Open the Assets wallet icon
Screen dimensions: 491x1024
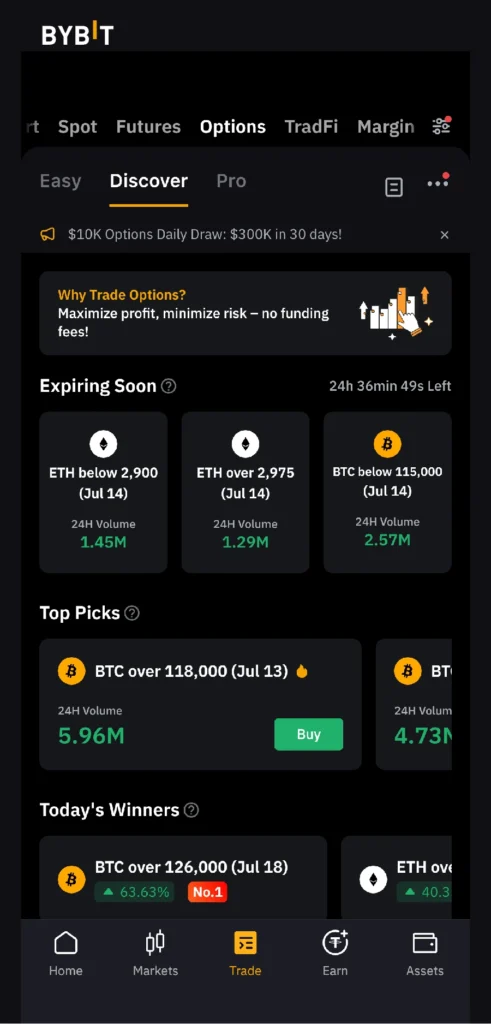(424, 943)
